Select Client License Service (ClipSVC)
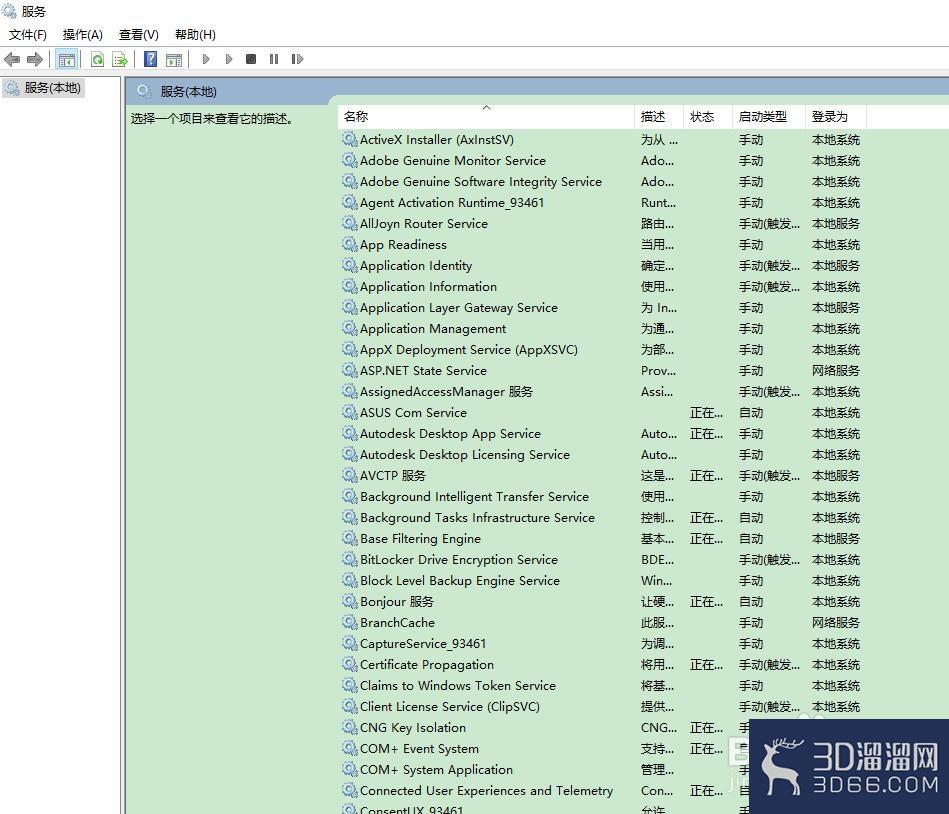Image resolution: width=949 pixels, height=814 pixels. 450,706
